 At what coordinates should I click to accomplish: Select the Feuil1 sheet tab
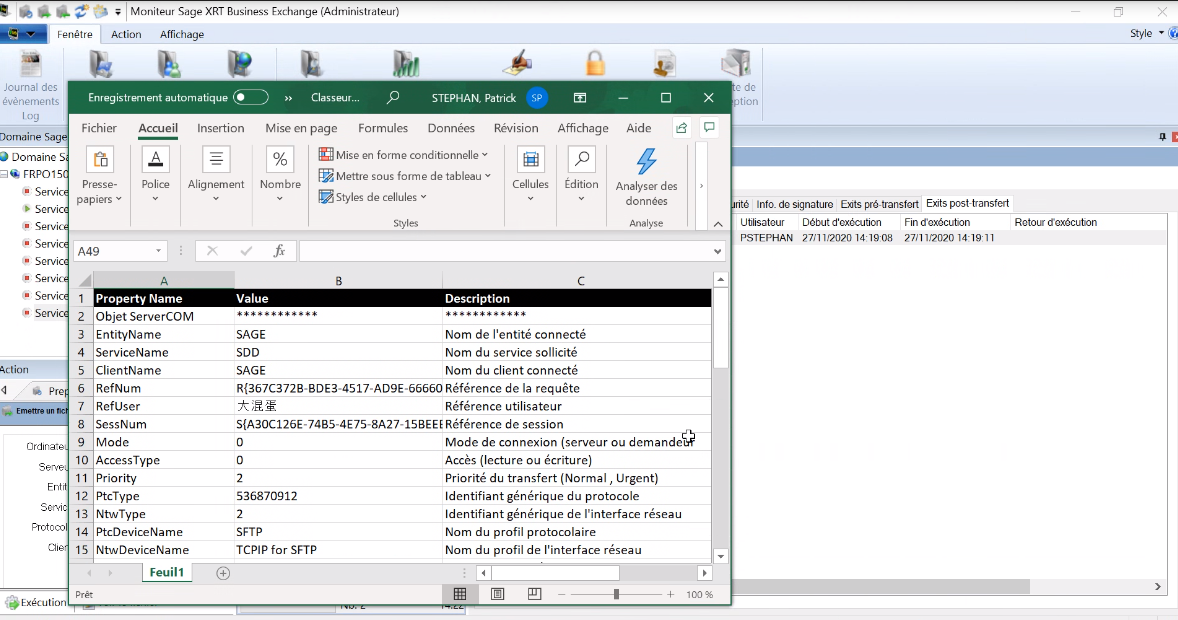pyautogui.click(x=166, y=573)
